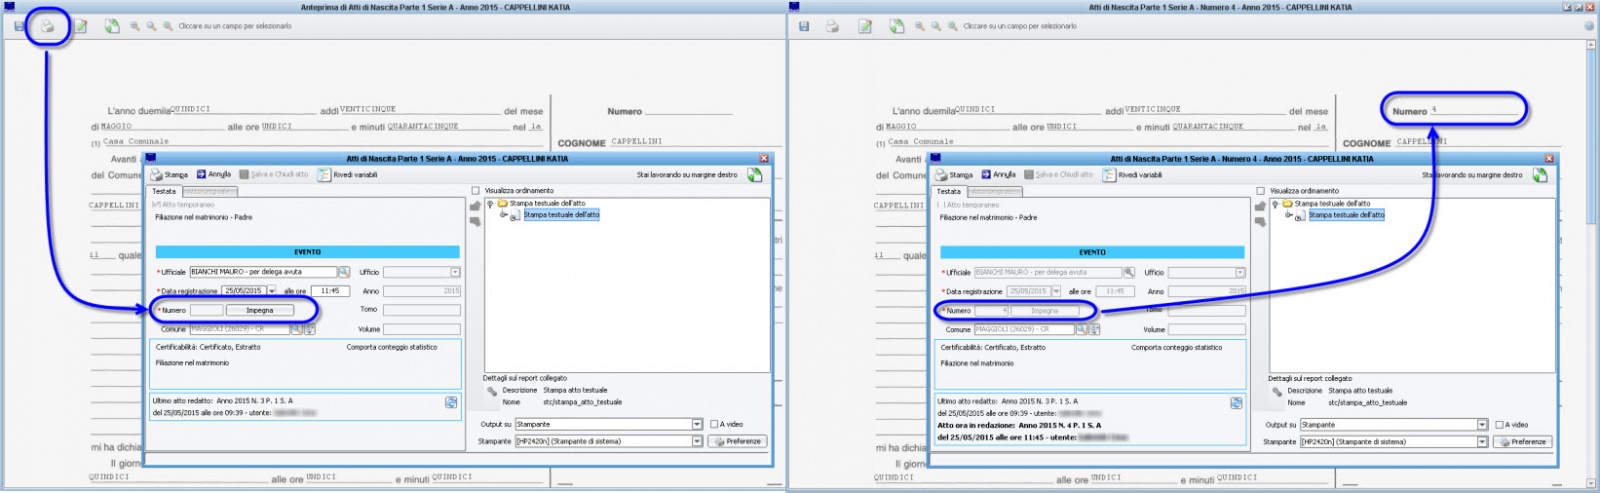The width and height of the screenshot is (1600, 493).
Task: Tick Visualizza ordinamento in Anteprima screen's dialog
Action: pyautogui.click(x=476, y=191)
